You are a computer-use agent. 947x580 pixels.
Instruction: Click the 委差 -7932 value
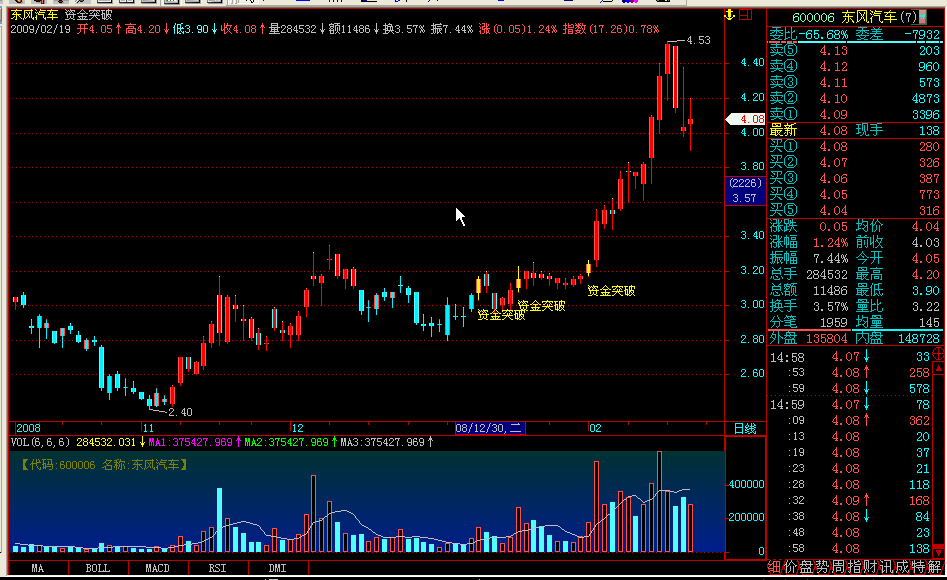point(922,35)
